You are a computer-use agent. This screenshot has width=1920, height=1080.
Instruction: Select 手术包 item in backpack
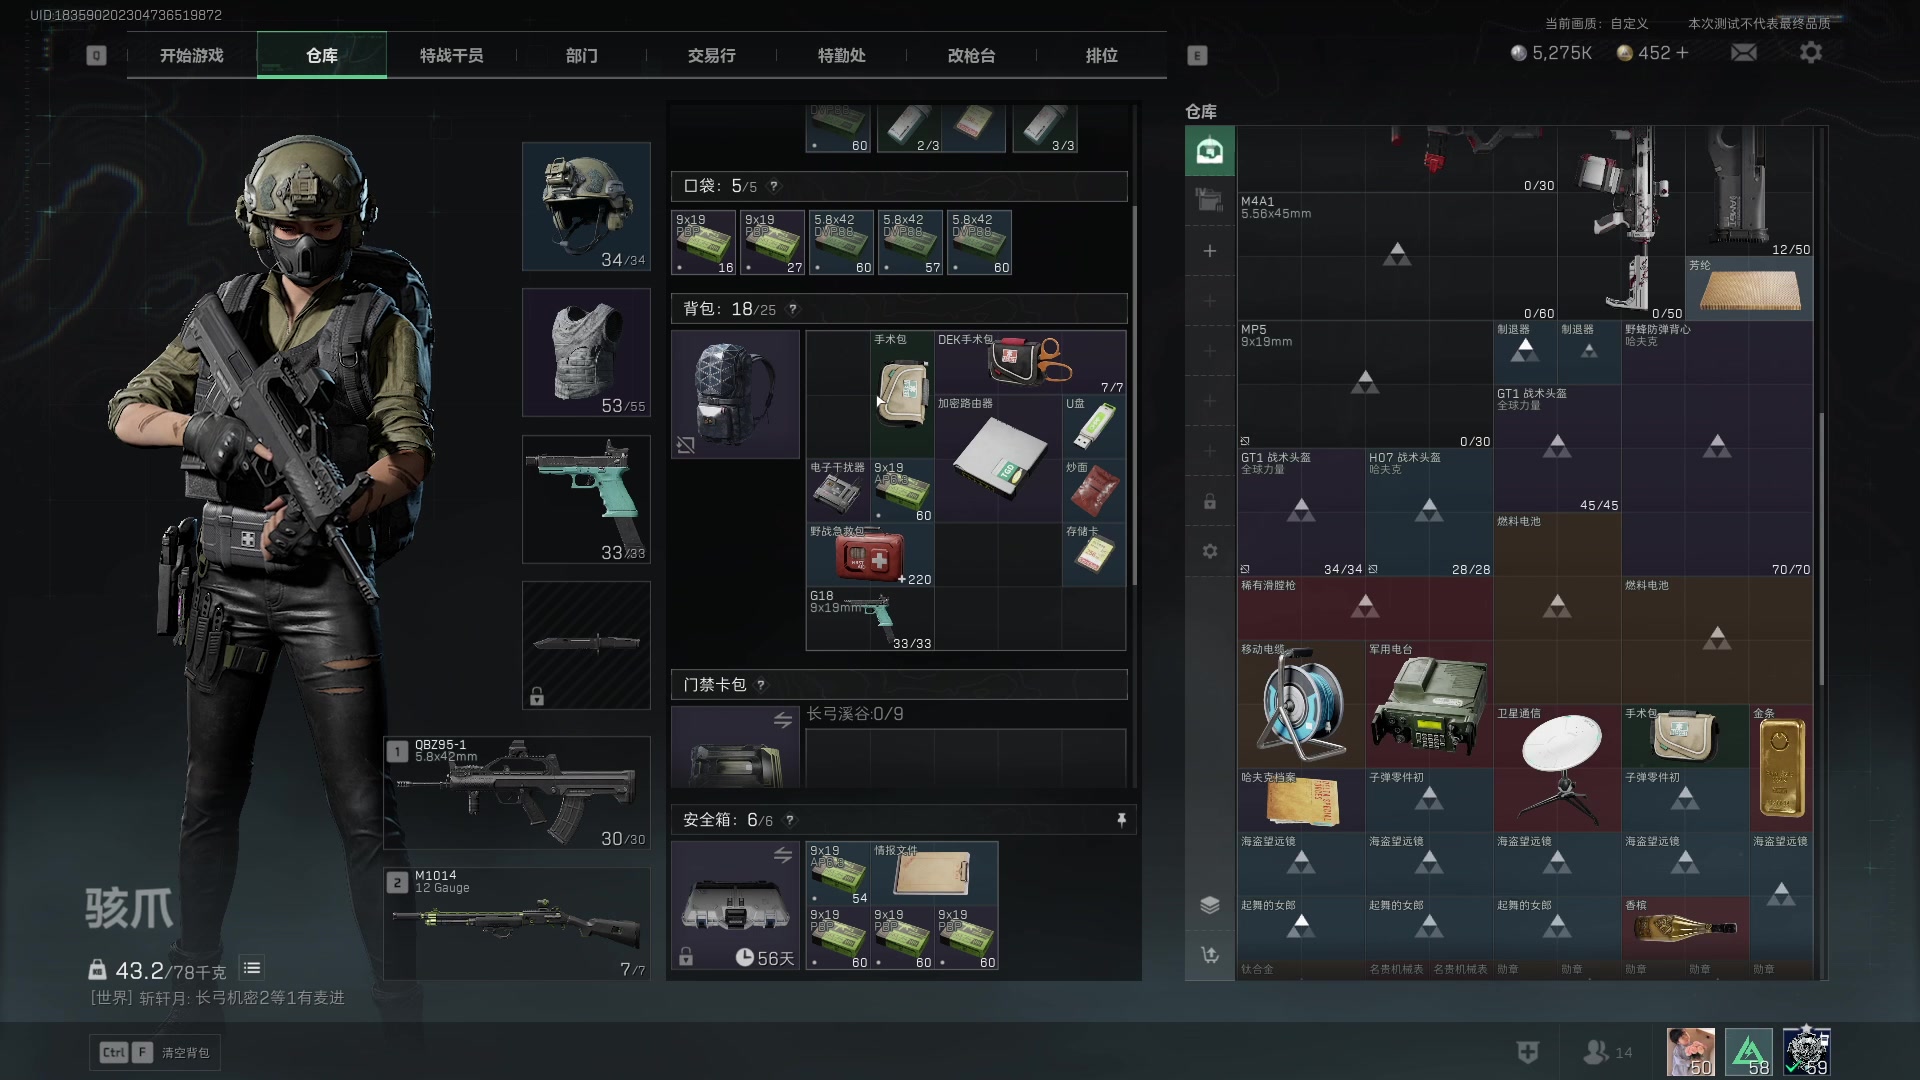pyautogui.click(x=902, y=395)
